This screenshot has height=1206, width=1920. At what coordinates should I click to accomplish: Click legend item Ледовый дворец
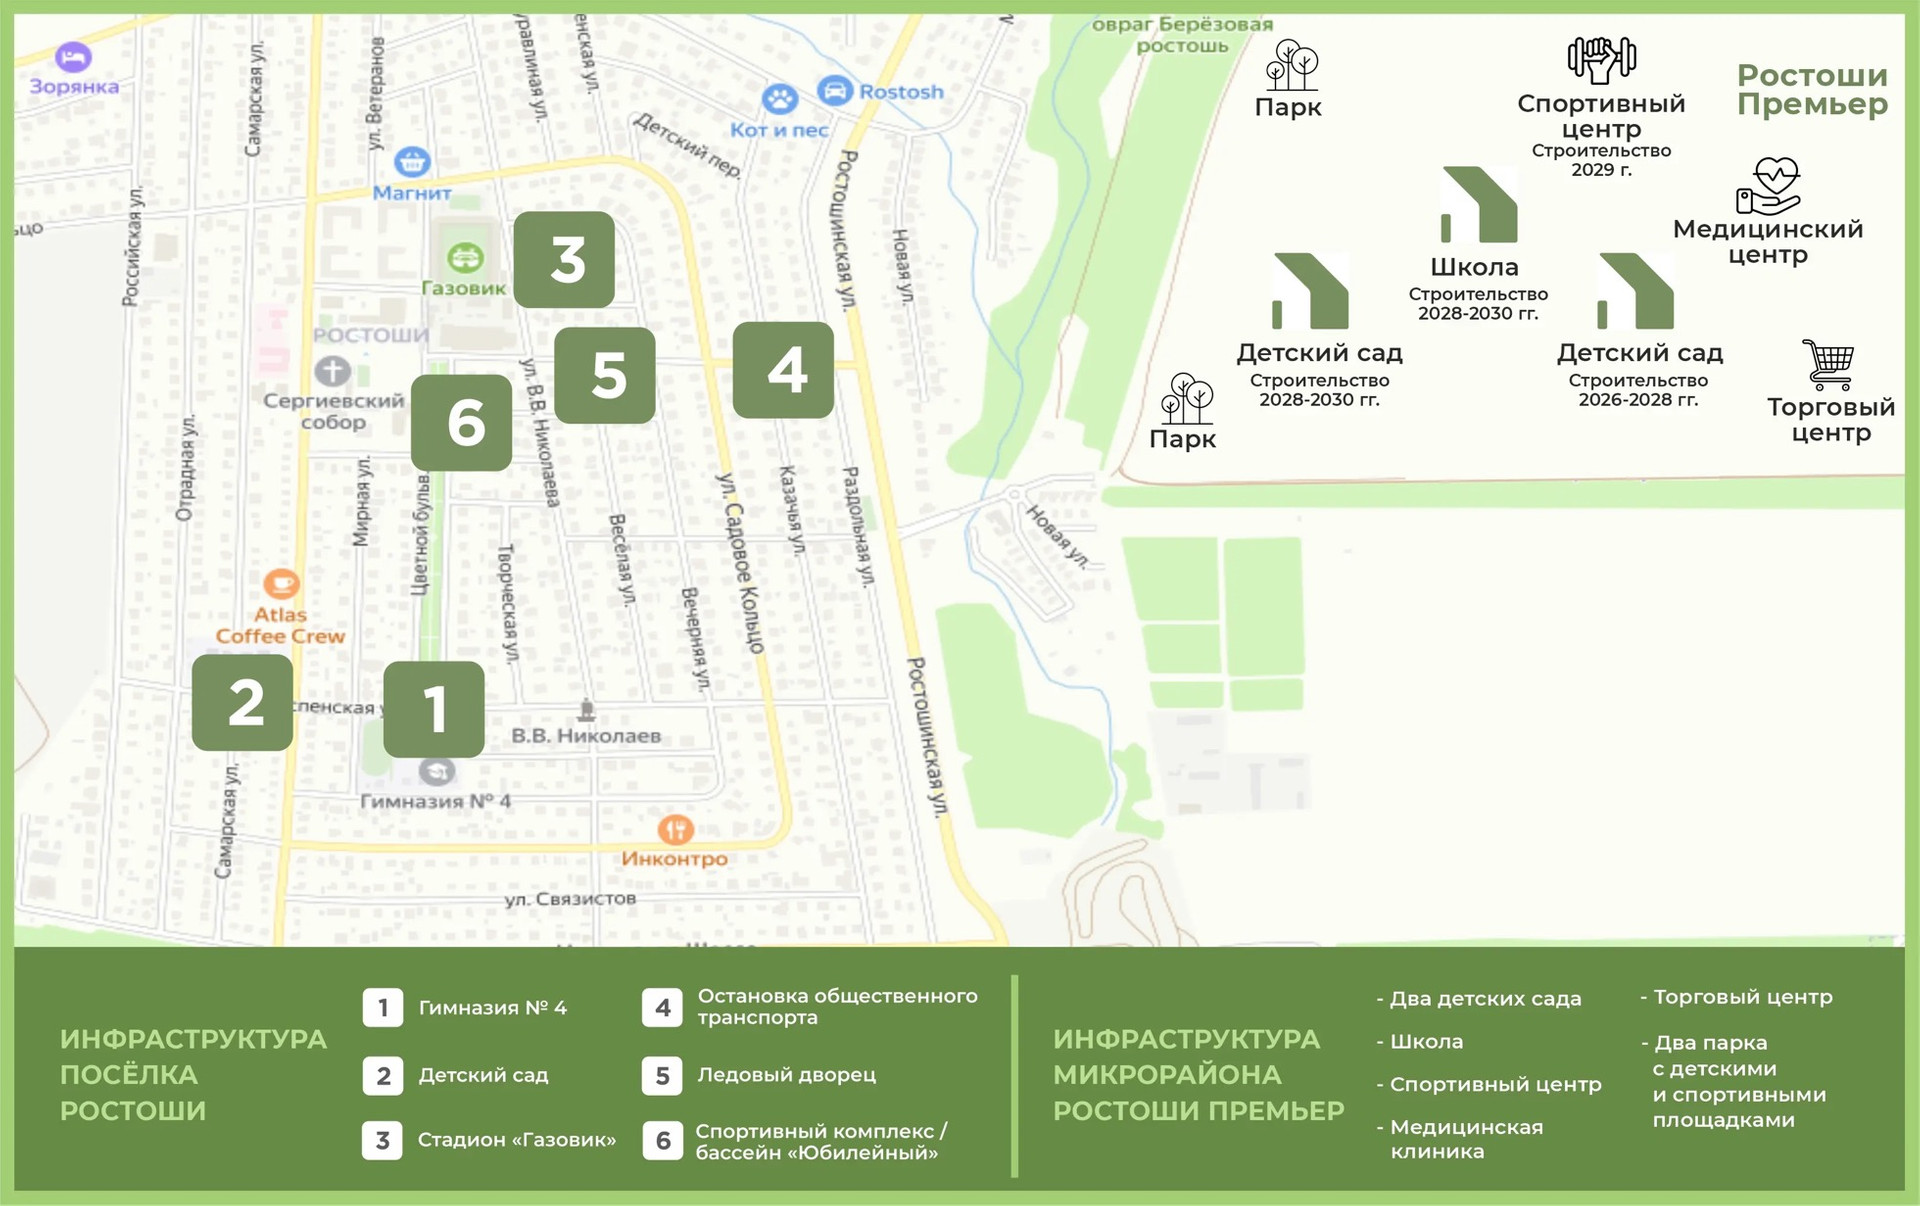pyautogui.click(x=786, y=1075)
